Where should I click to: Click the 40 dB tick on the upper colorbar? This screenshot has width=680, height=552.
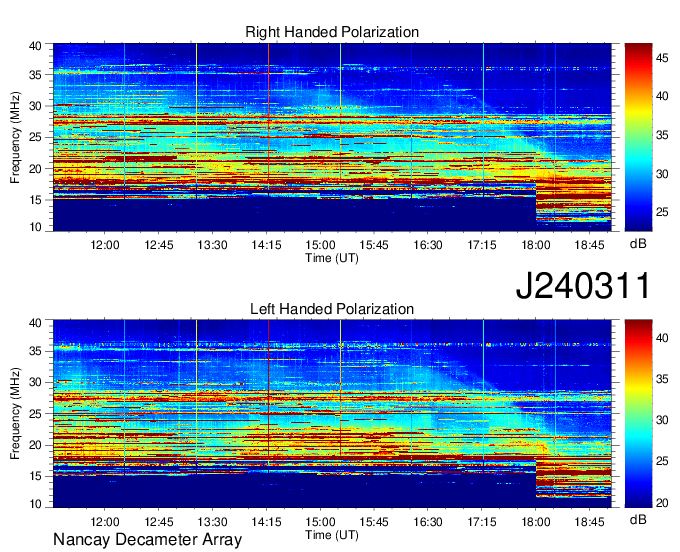click(x=662, y=96)
